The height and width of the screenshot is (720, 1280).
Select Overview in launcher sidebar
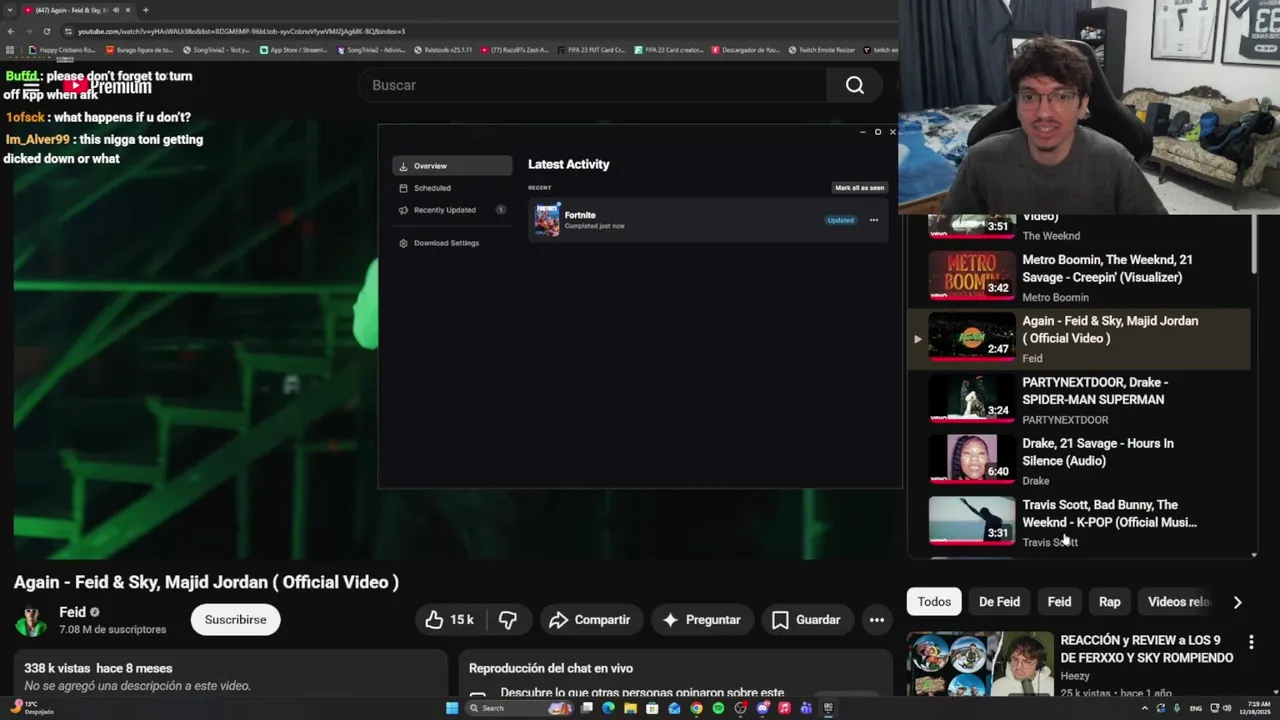tap(452, 166)
